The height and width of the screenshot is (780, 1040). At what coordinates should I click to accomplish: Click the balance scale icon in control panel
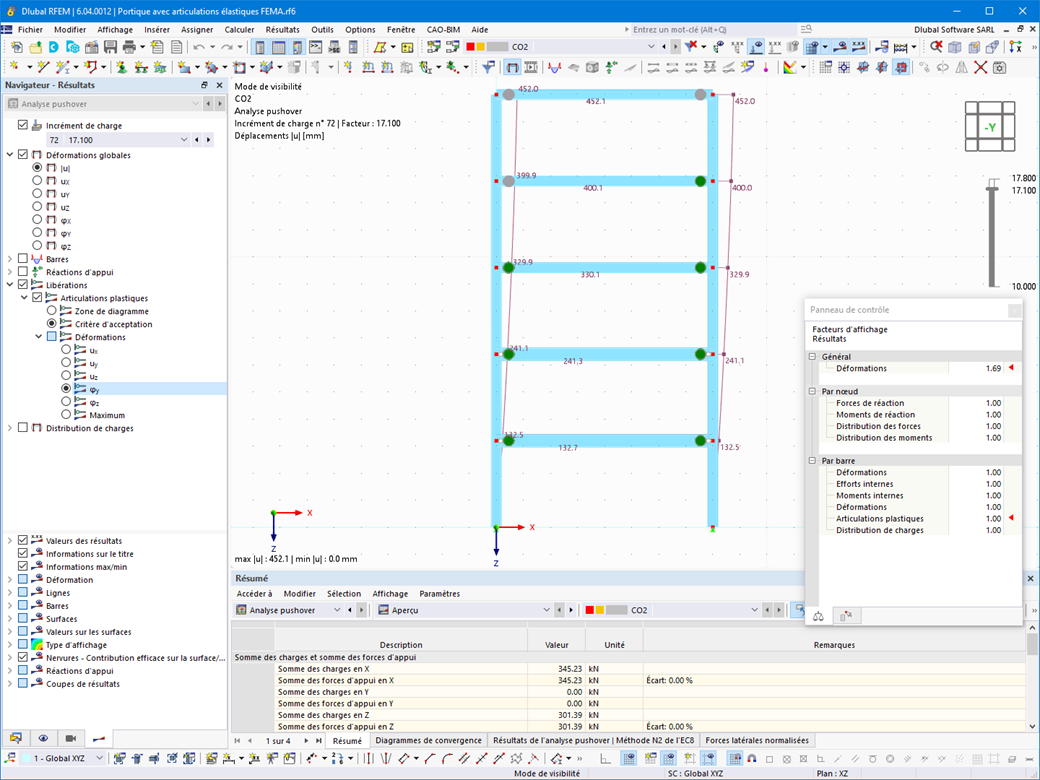tap(818, 616)
